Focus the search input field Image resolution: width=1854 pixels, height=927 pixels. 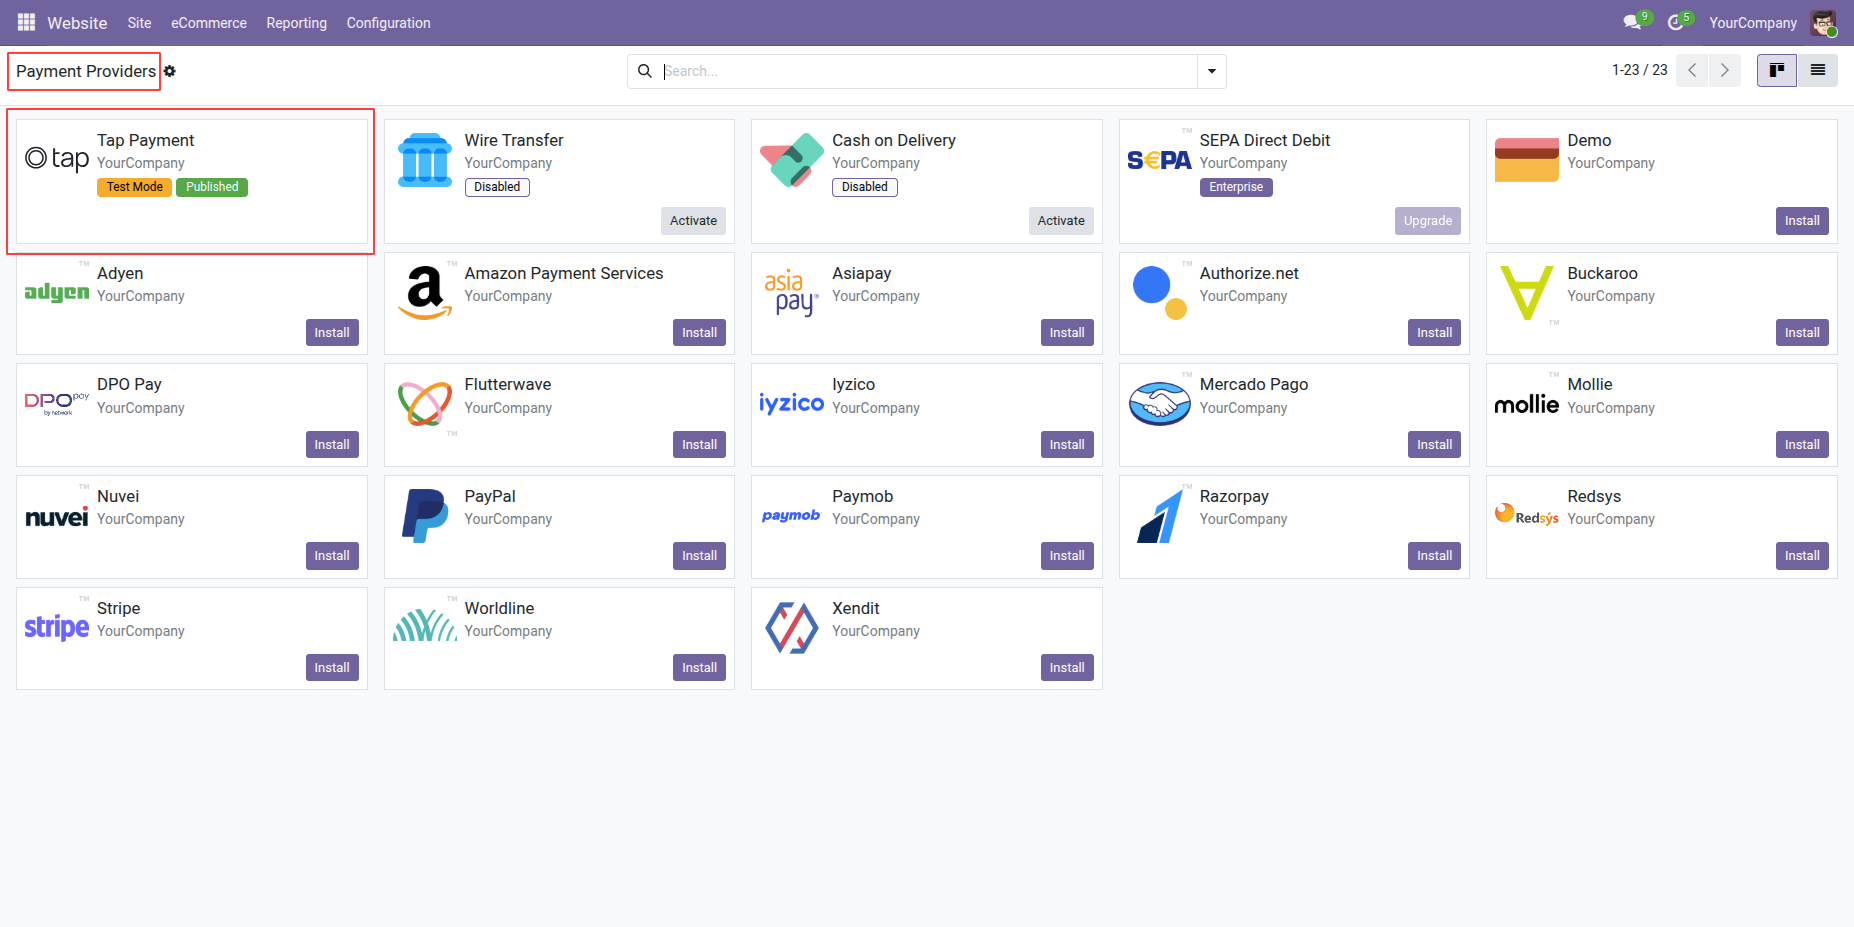point(928,71)
